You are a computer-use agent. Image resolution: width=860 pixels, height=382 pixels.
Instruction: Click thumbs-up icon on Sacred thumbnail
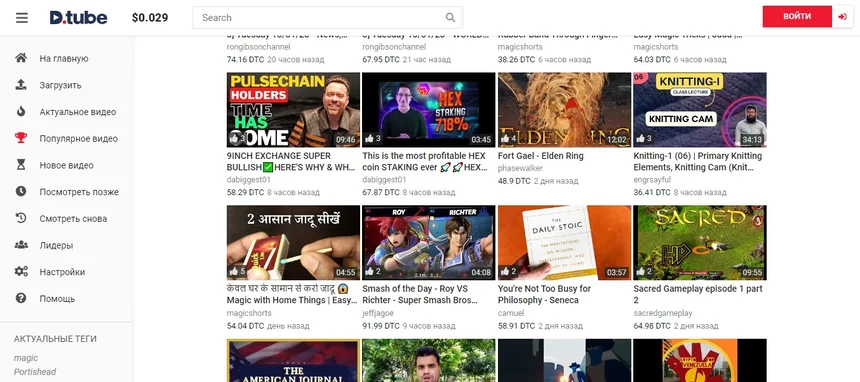point(641,271)
